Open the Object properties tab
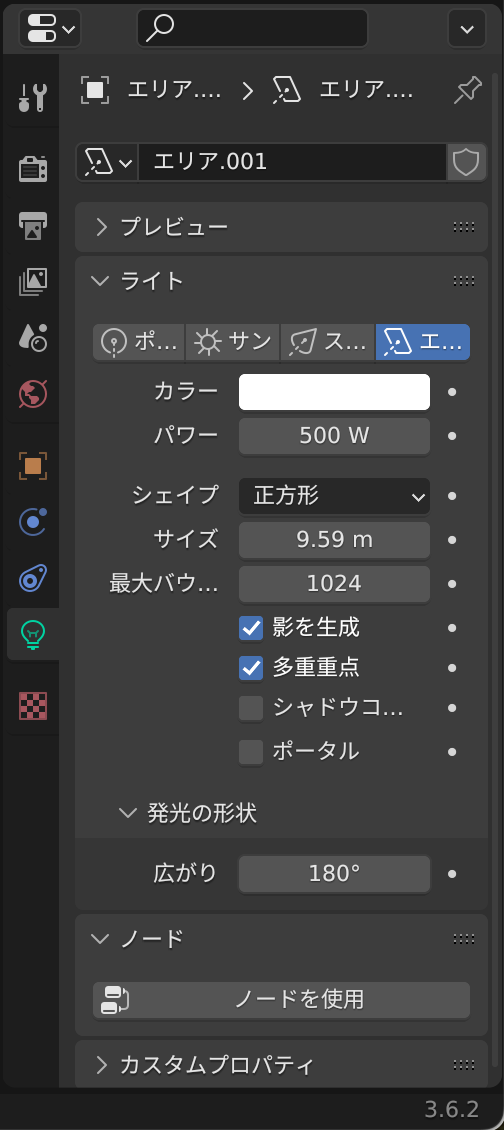504x1130 pixels. point(32,466)
